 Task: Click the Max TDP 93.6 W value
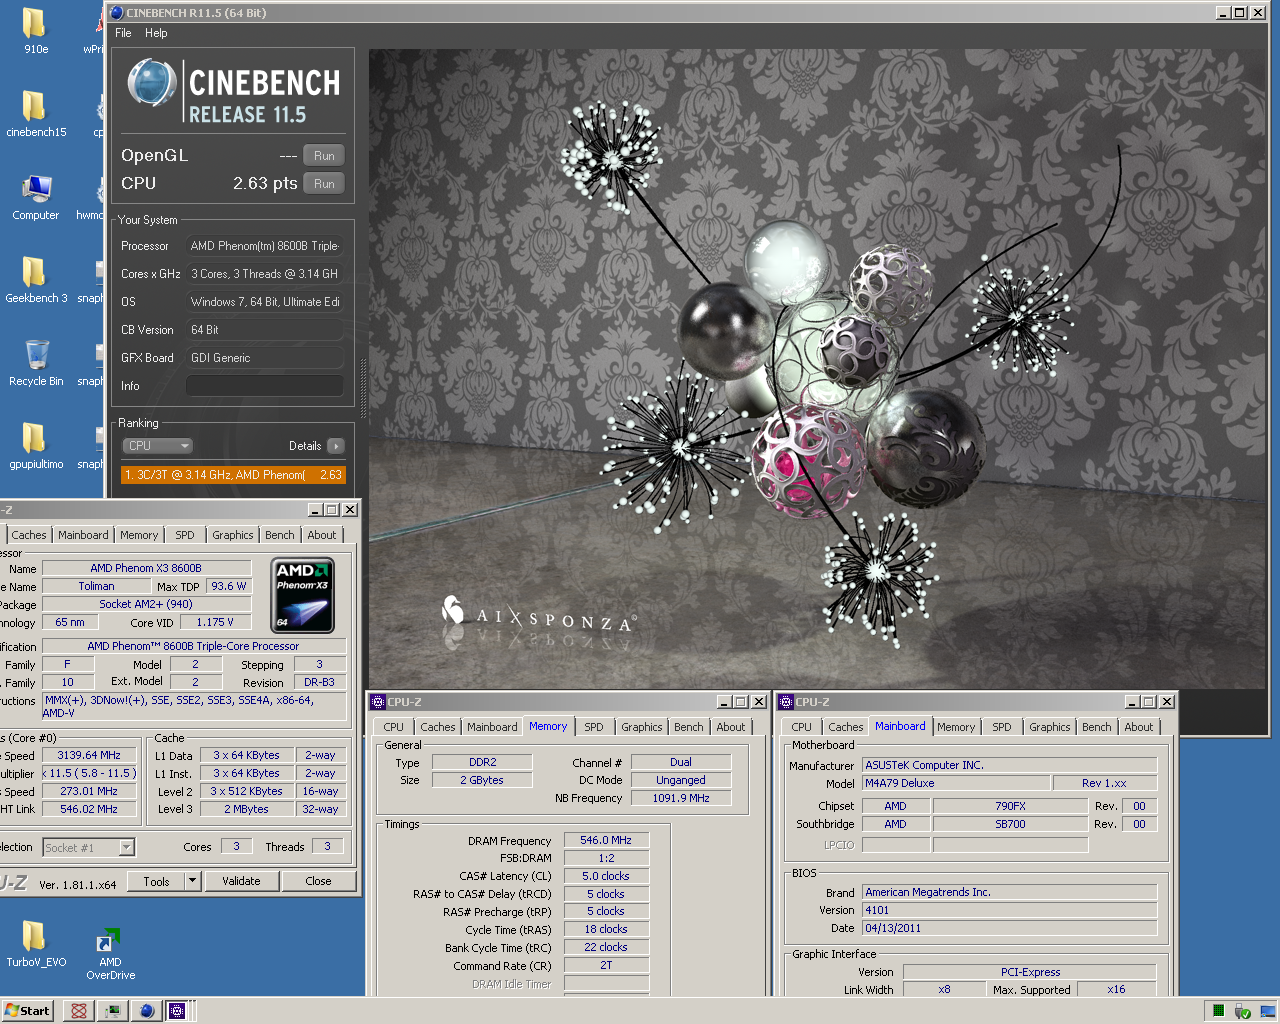pyautogui.click(x=229, y=586)
